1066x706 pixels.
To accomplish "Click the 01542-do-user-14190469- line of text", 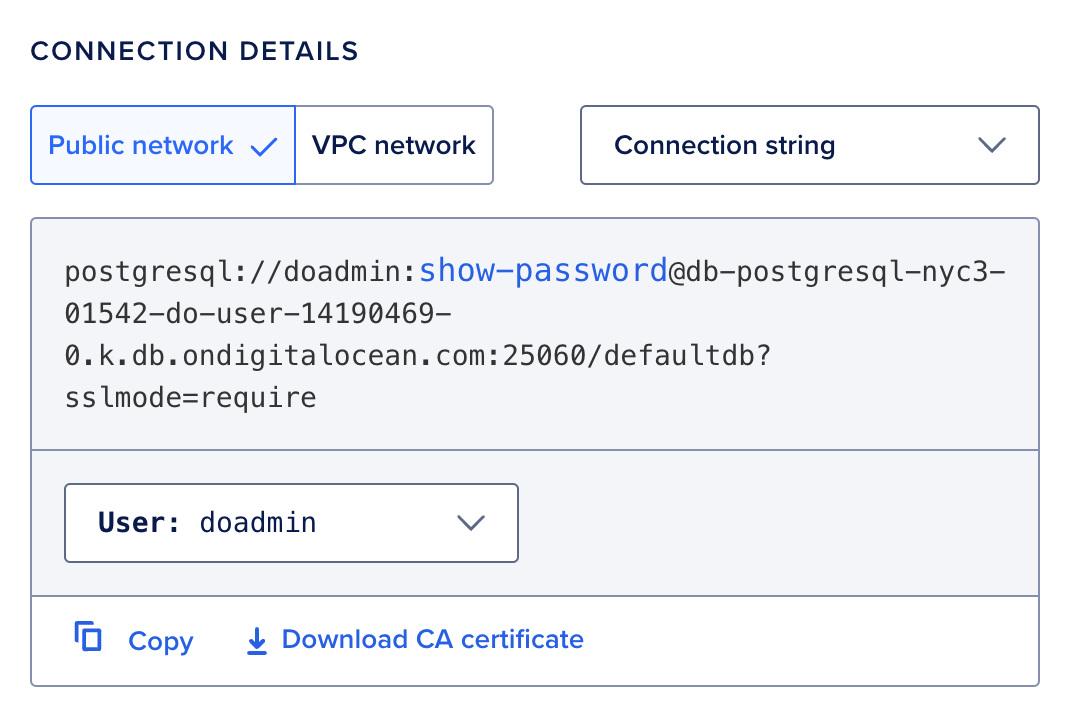I will click(258, 314).
